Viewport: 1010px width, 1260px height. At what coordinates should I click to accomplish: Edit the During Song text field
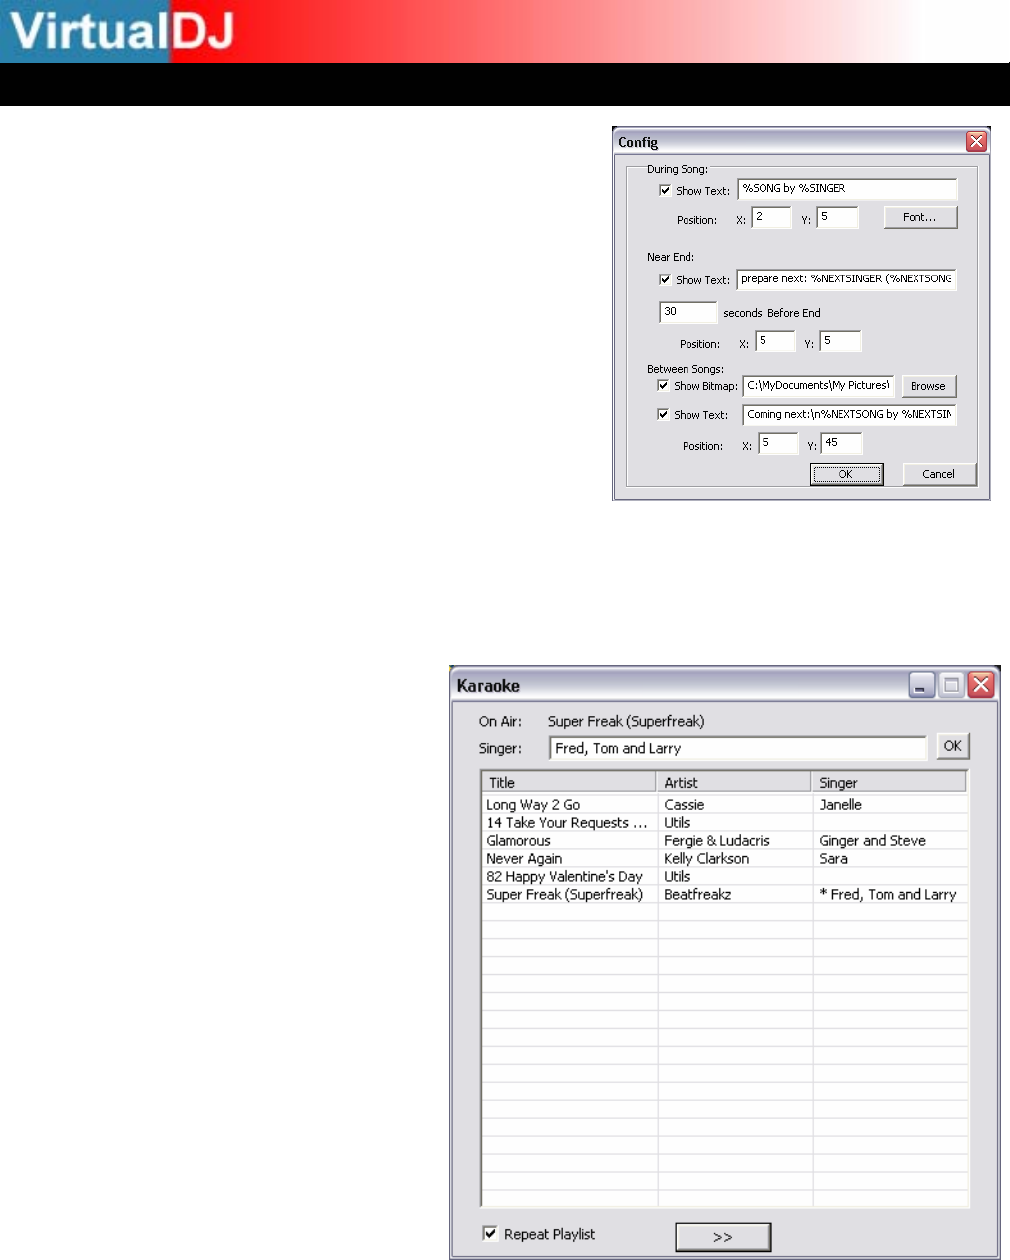tap(847, 189)
